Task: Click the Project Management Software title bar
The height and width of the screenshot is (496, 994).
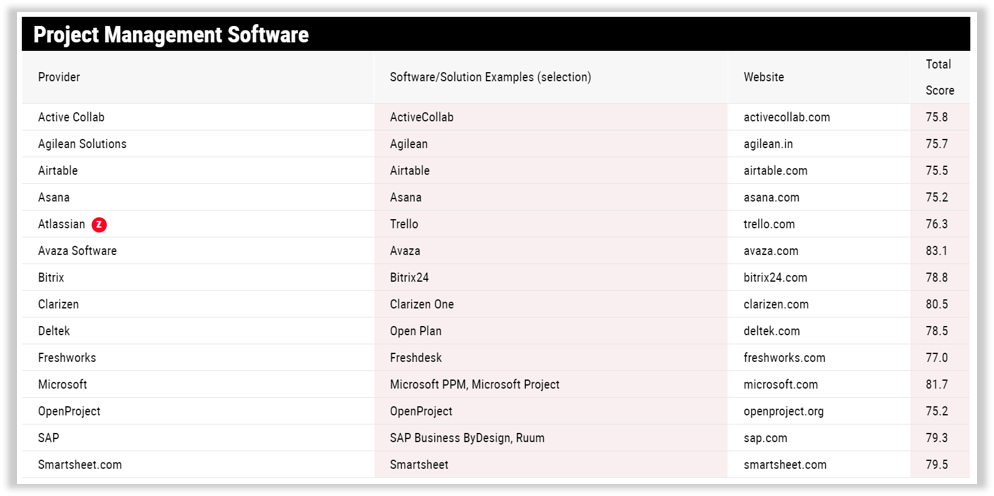Action: pos(170,35)
